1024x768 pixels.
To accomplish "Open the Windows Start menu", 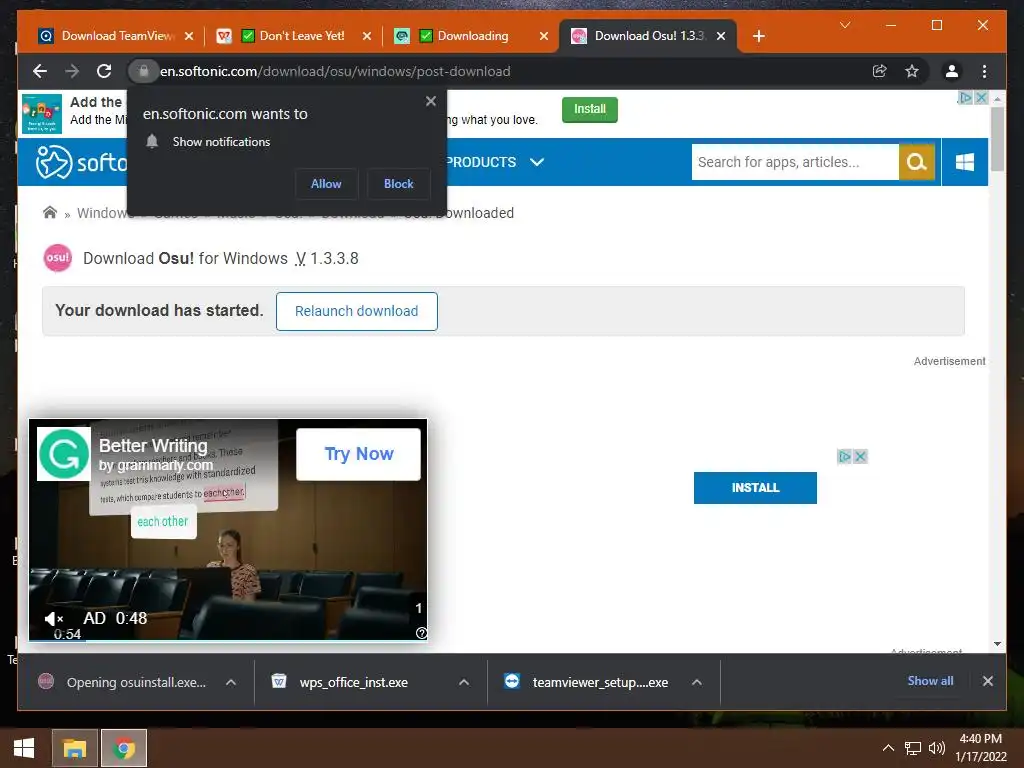I will point(24,748).
